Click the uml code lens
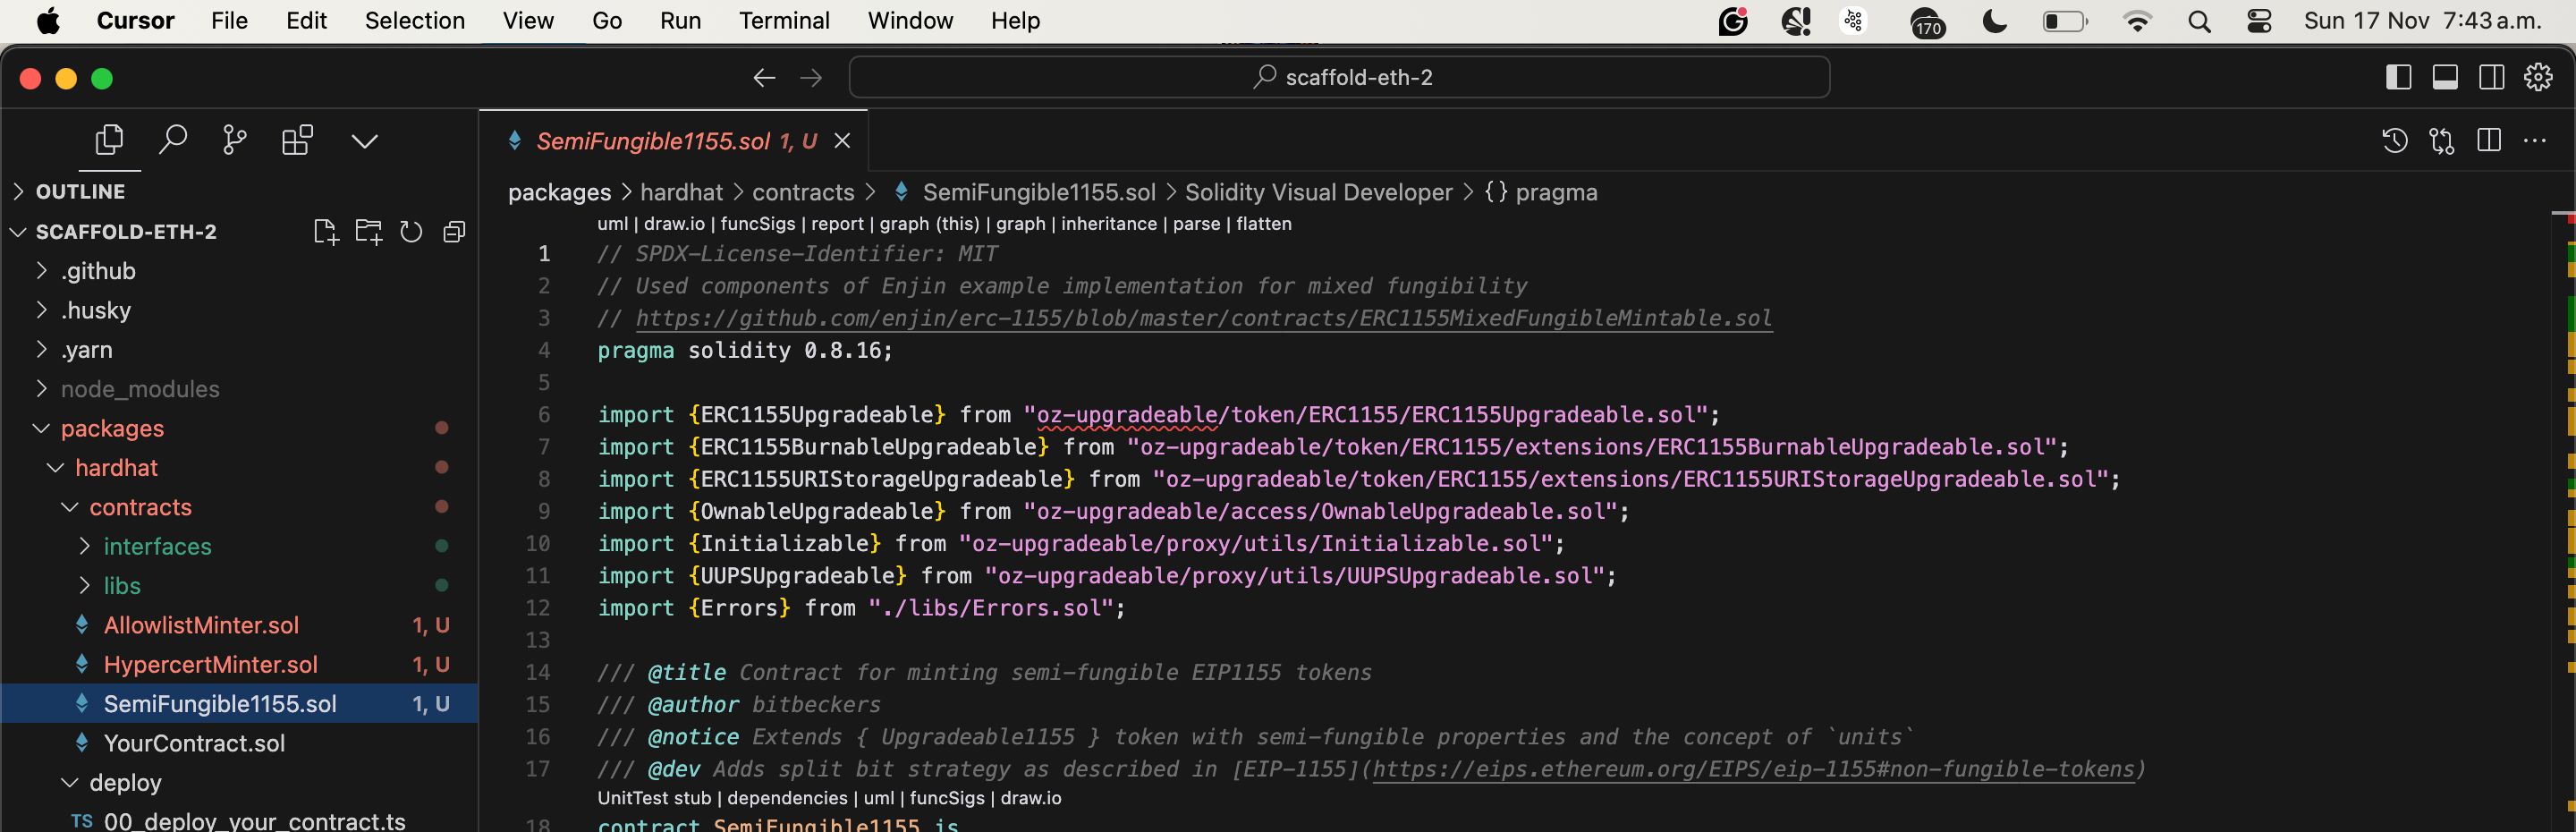The image size is (2576, 832). click(x=612, y=224)
